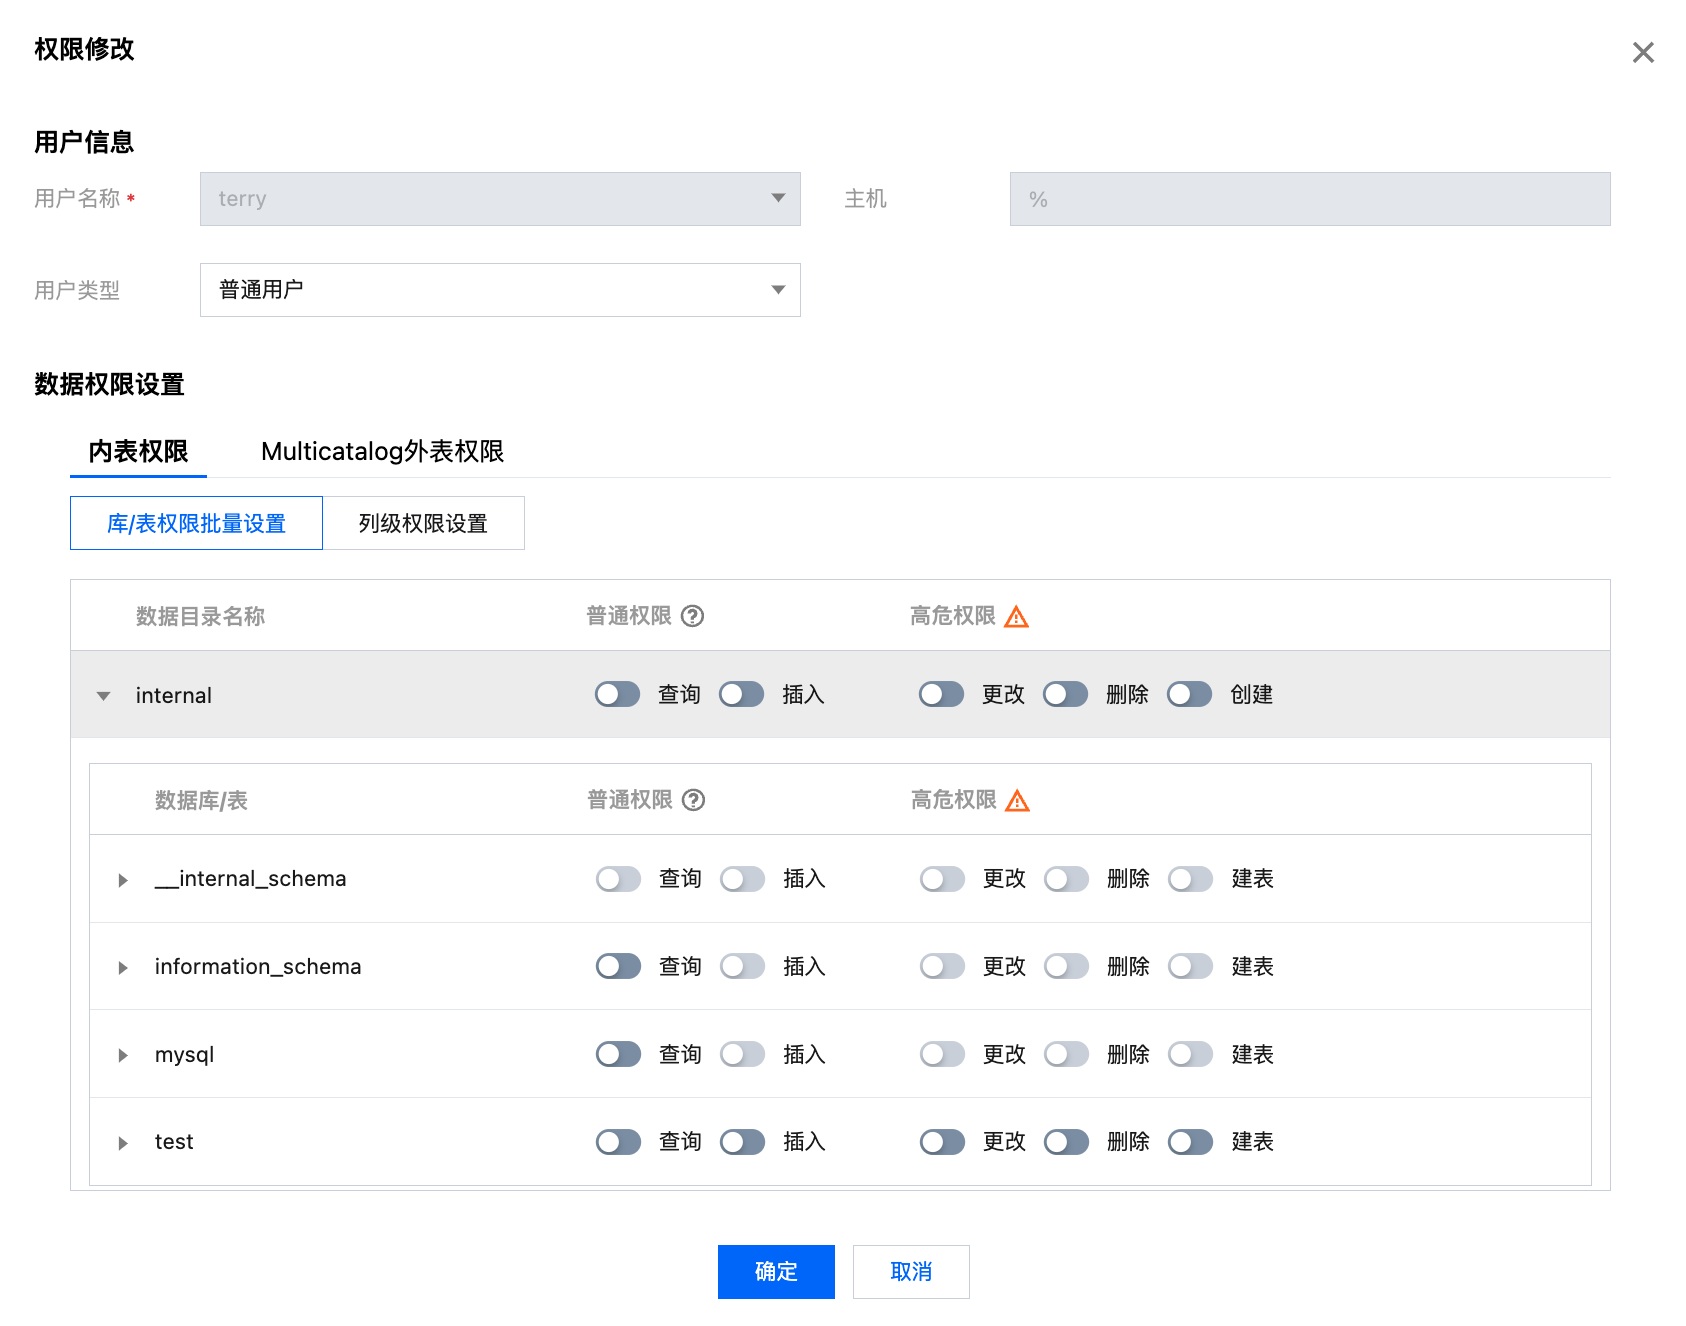The height and width of the screenshot is (1326, 1686).
Task: Disable 查询 switch for information_schema
Action: [x=618, y=966]
